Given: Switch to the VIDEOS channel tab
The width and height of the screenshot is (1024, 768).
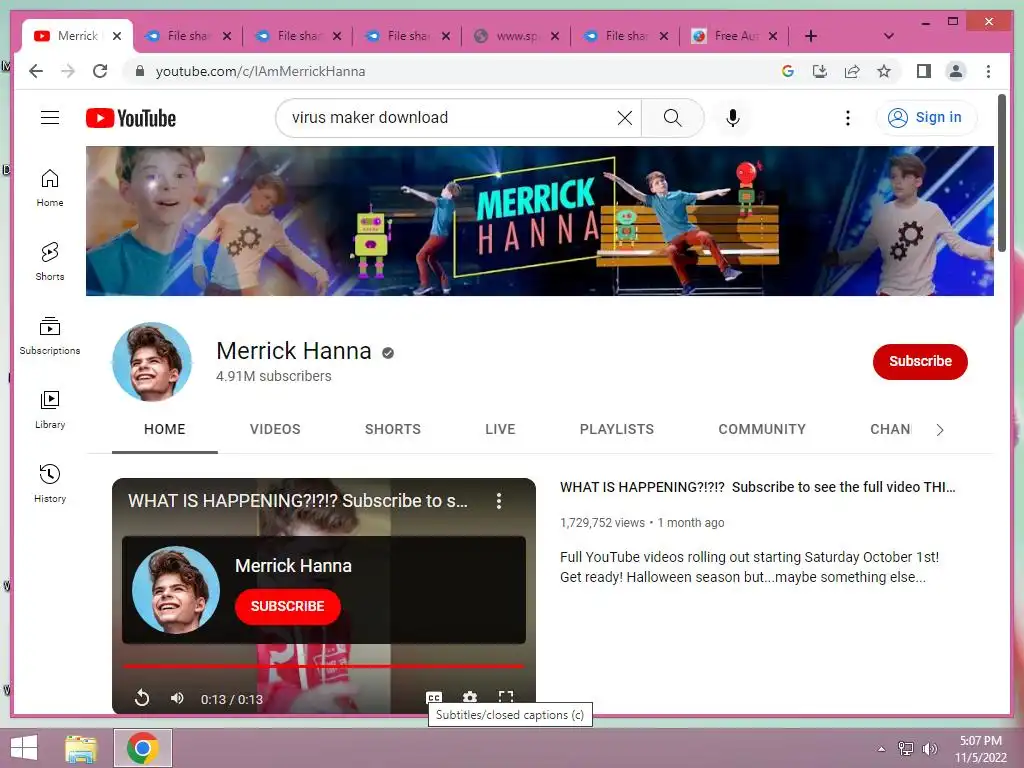Looking at the screenshot, I should coord(275,429).
